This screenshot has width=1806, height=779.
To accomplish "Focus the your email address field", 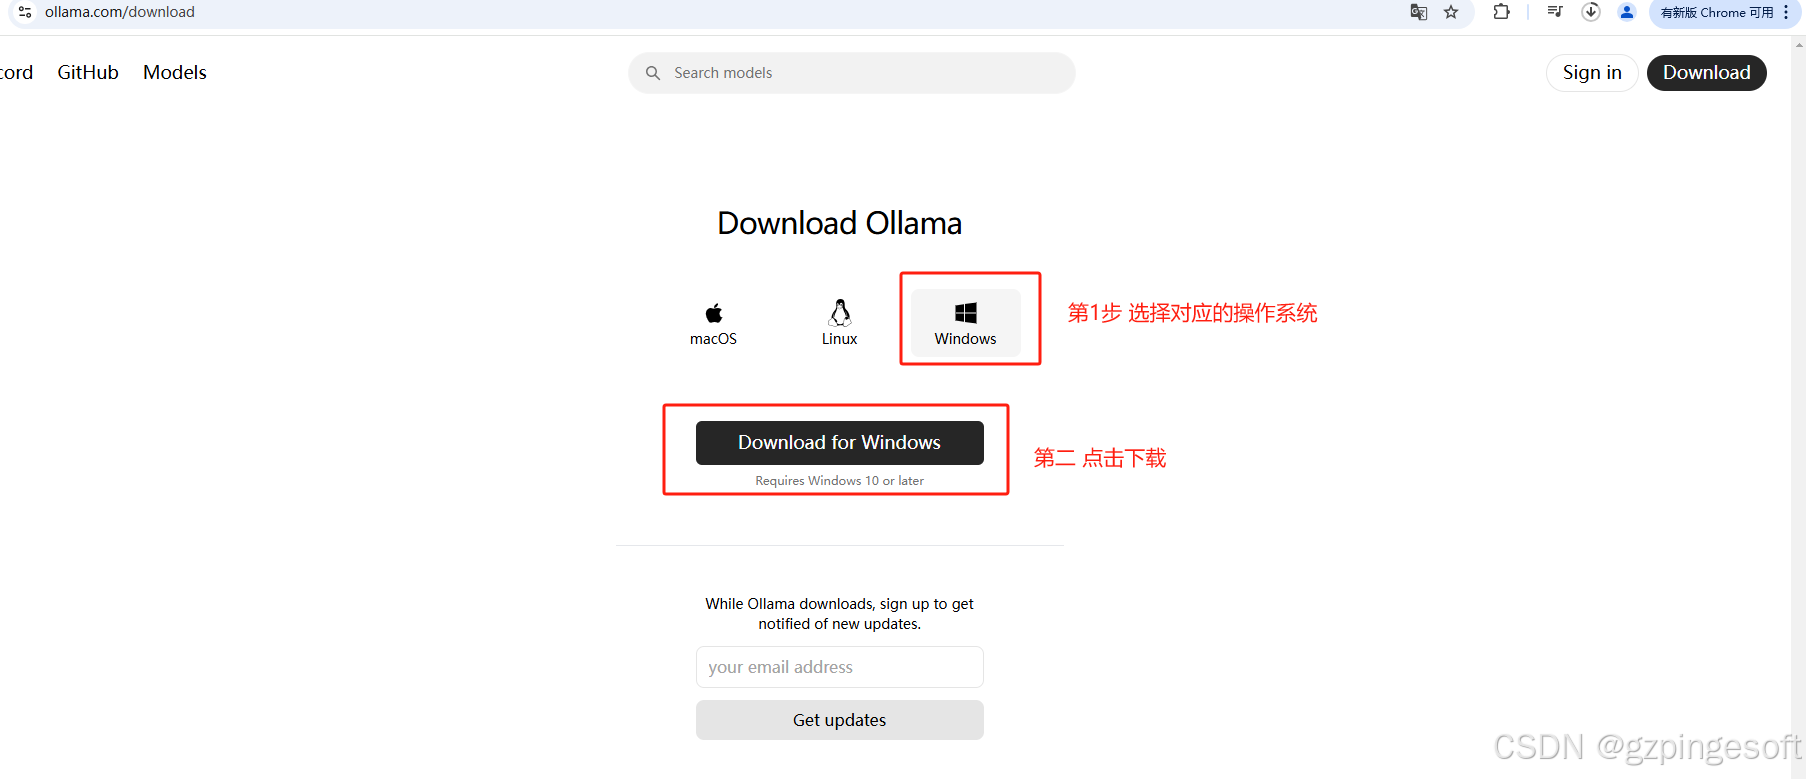I will (840, 667).
